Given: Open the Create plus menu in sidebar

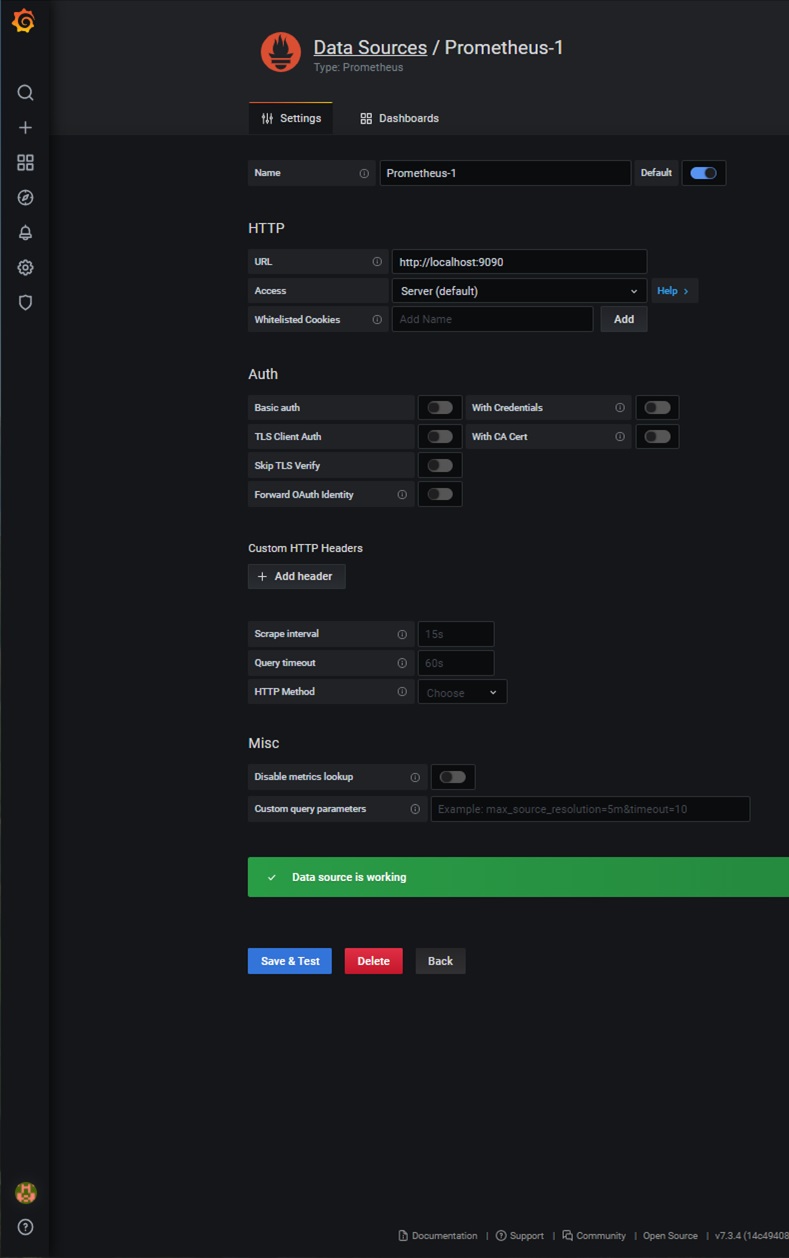Looking at the screenshot, I should click(x=26, y=128).
